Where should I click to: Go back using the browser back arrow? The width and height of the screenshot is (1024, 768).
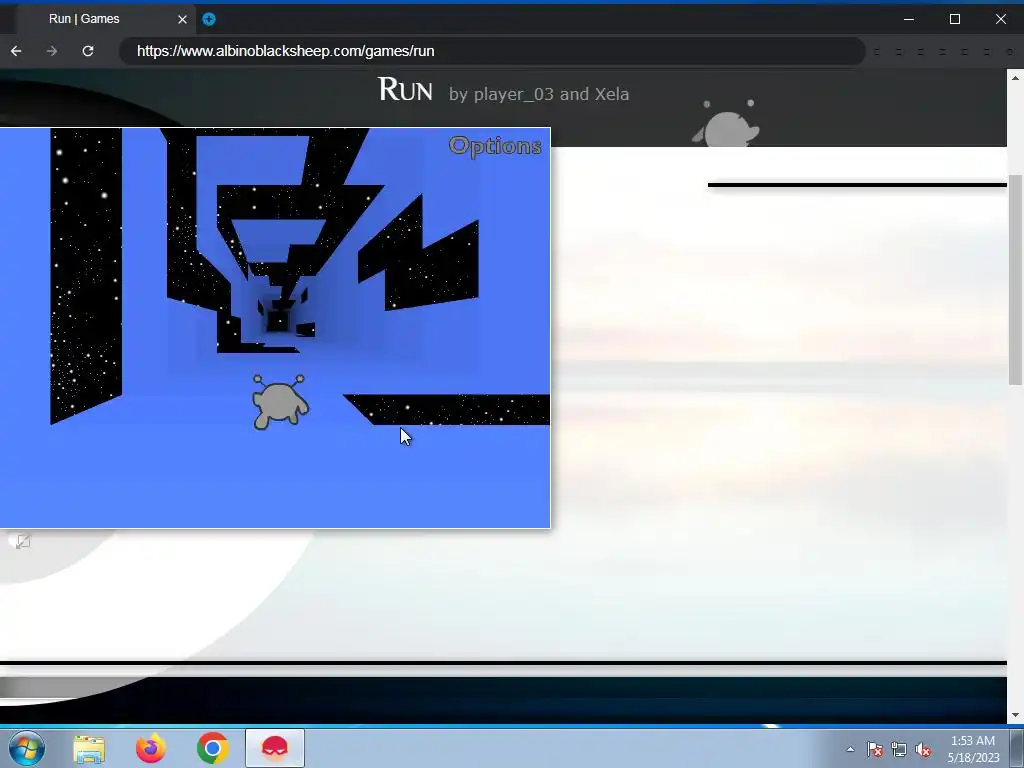tap(16, 51)
